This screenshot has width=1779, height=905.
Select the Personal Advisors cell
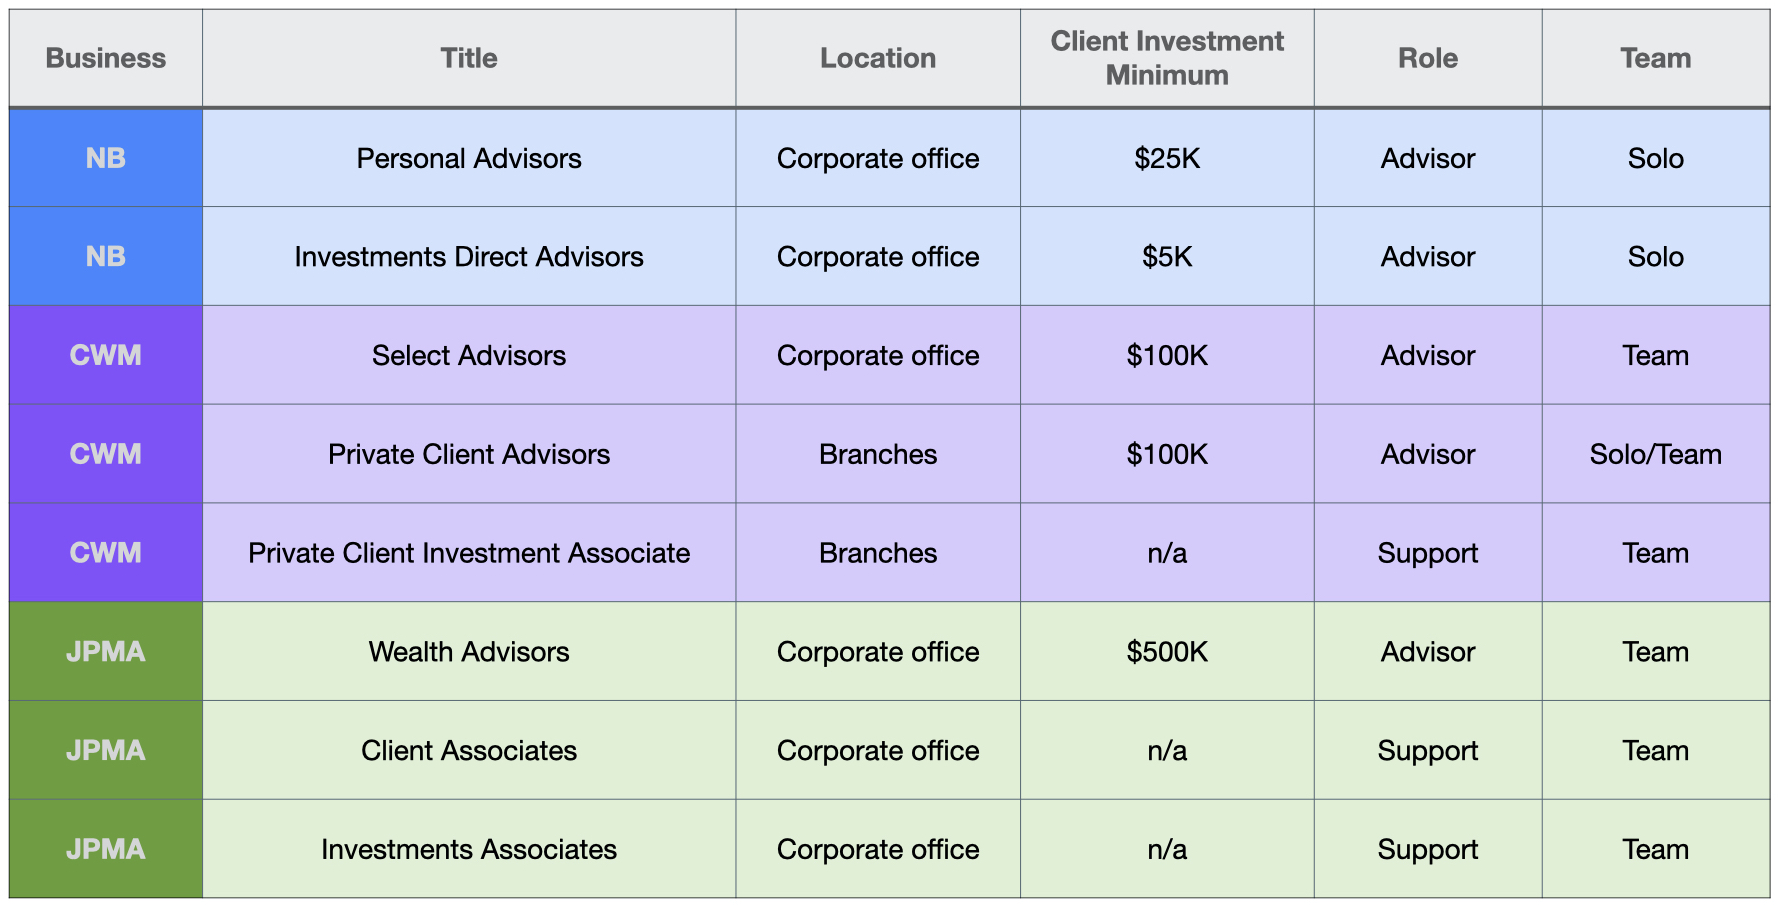[469, 158]
